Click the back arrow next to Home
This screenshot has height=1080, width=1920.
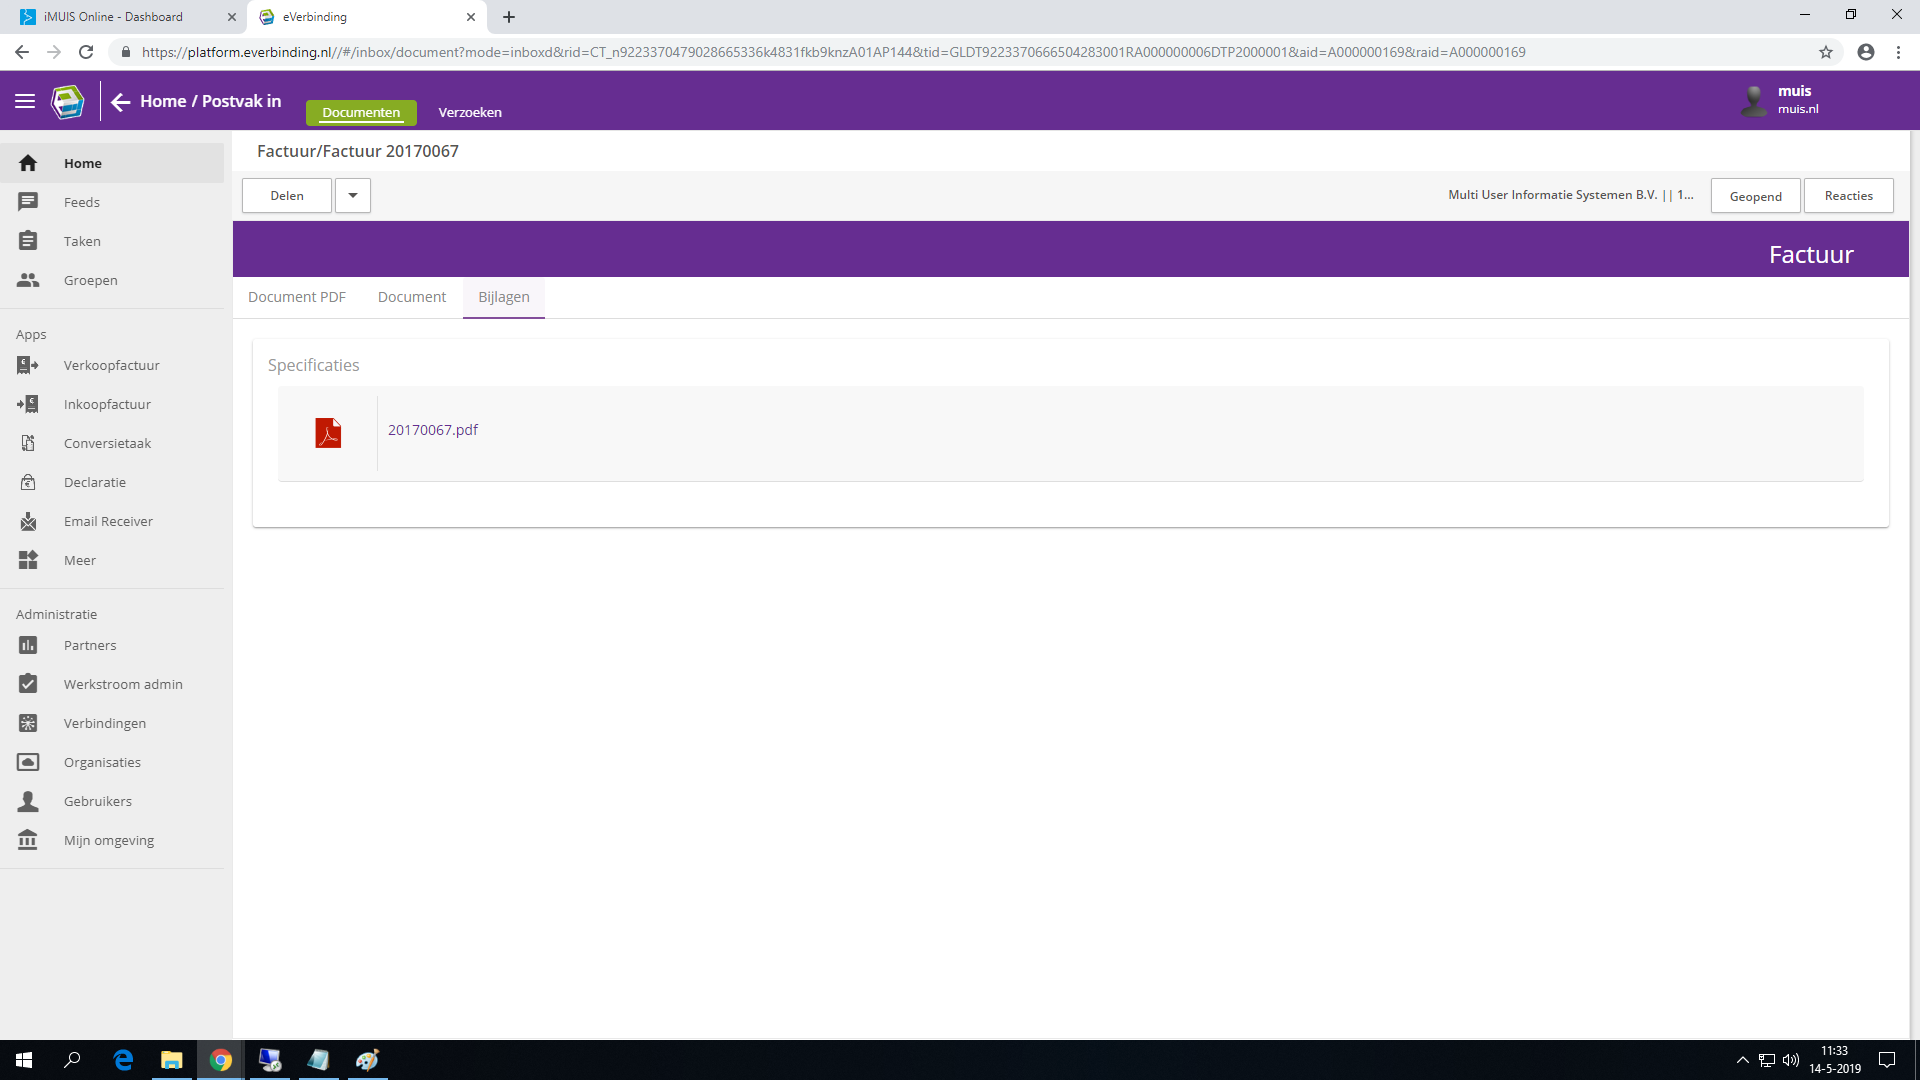click(121, 101)
